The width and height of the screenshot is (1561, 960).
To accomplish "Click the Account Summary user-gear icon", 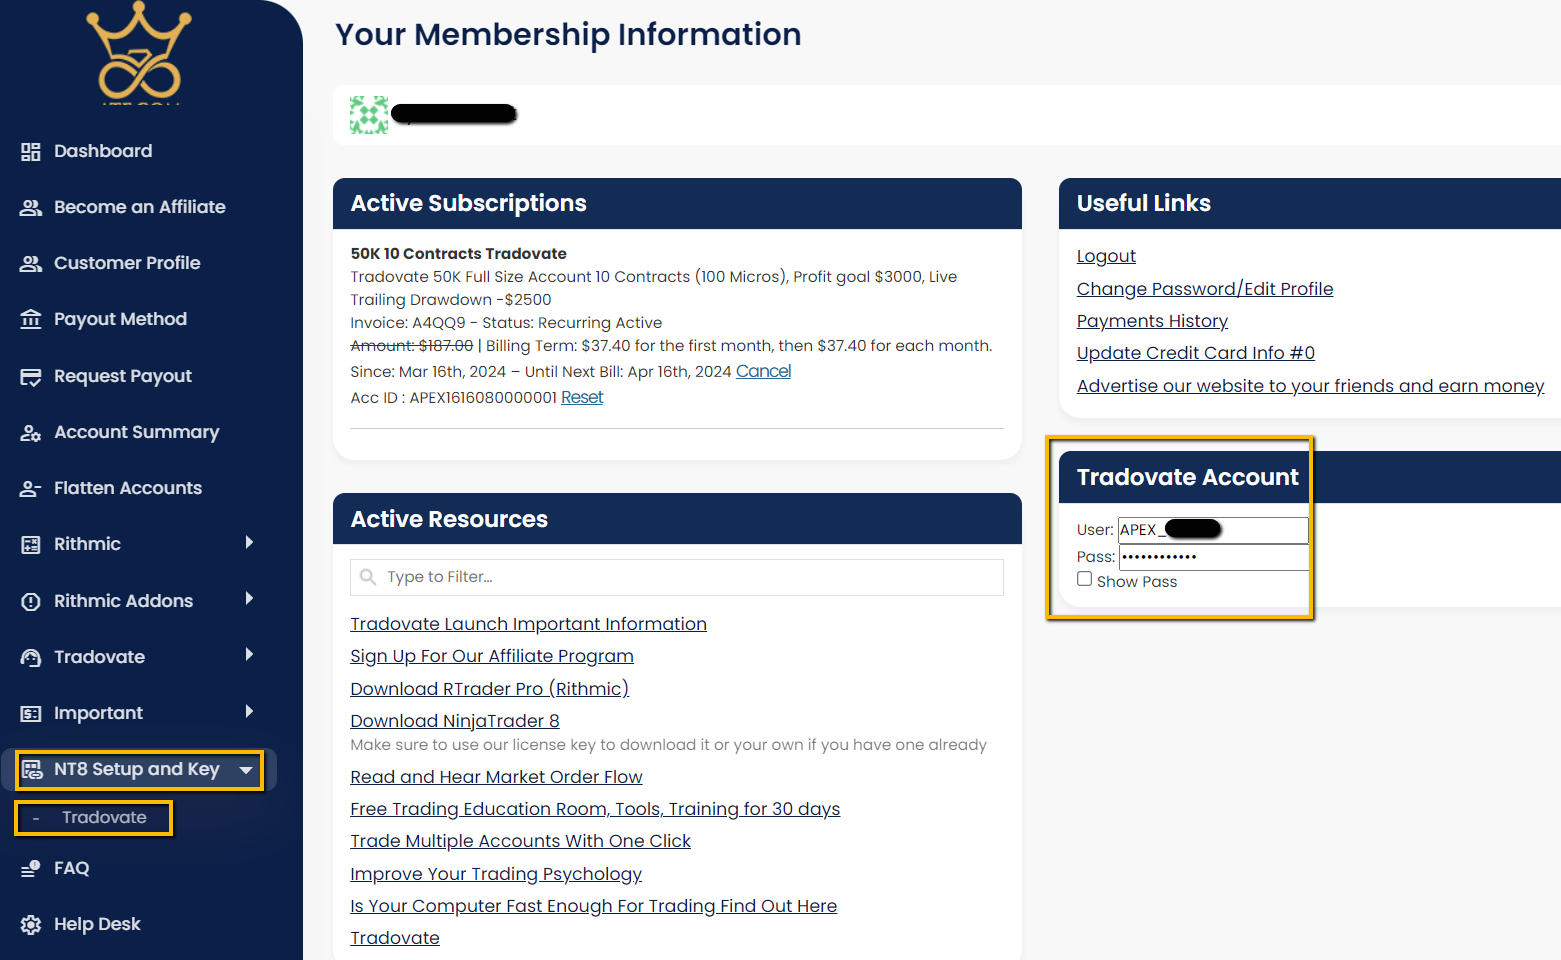I will point(31,432).
